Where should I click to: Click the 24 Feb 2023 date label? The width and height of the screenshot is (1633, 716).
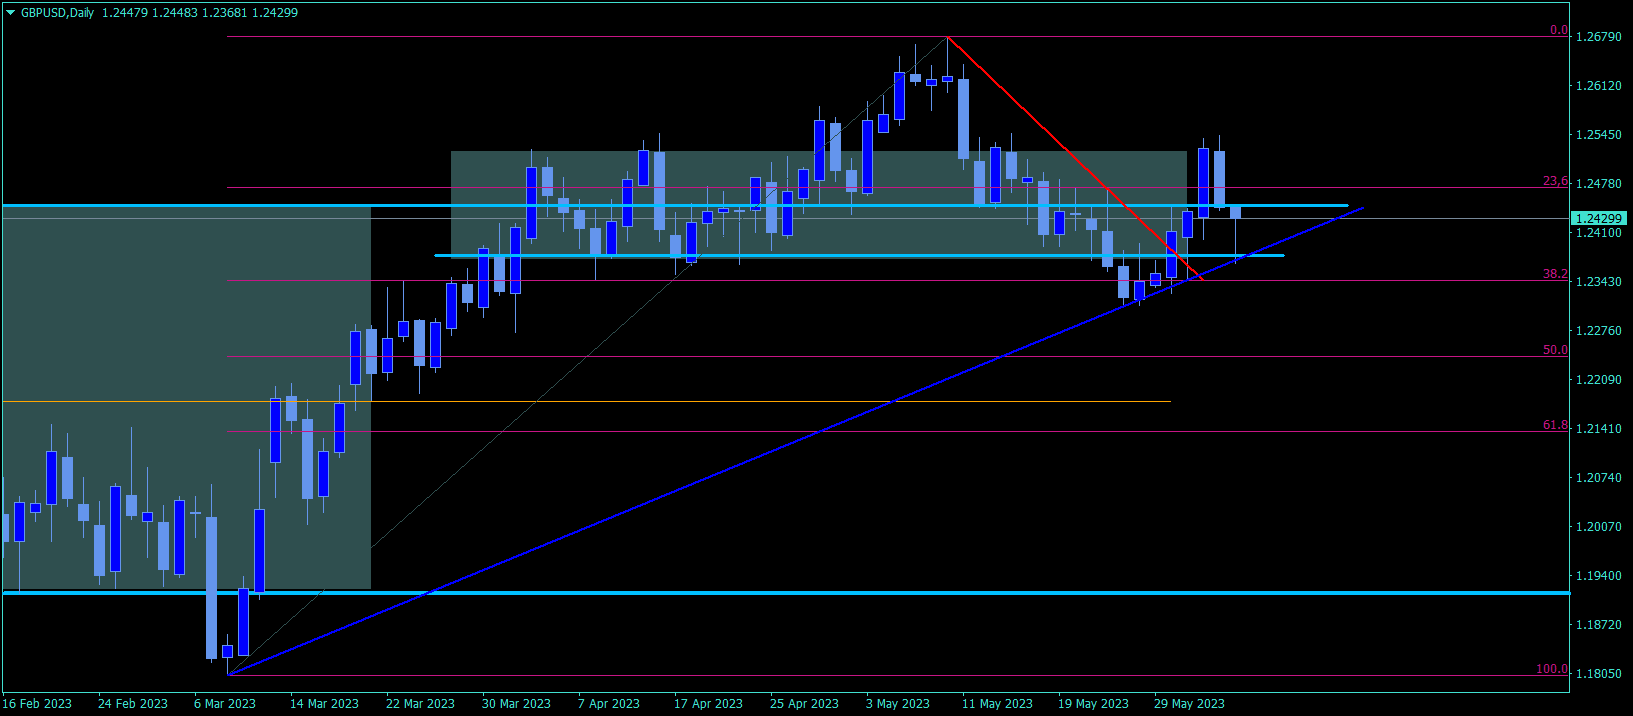coord(133,704)
